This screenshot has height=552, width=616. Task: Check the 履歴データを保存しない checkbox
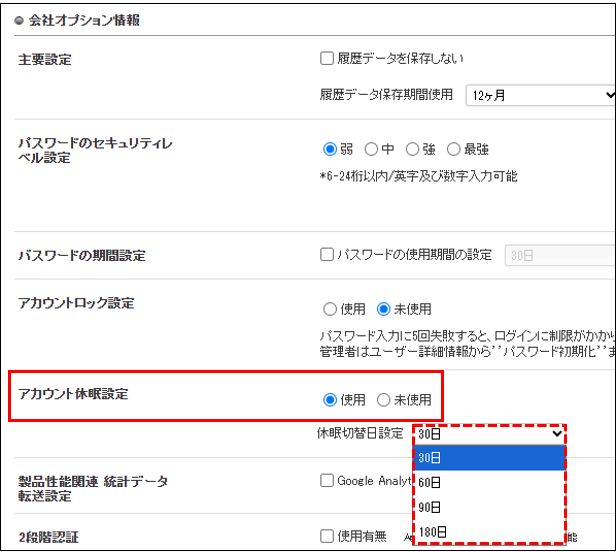point(327,59)
